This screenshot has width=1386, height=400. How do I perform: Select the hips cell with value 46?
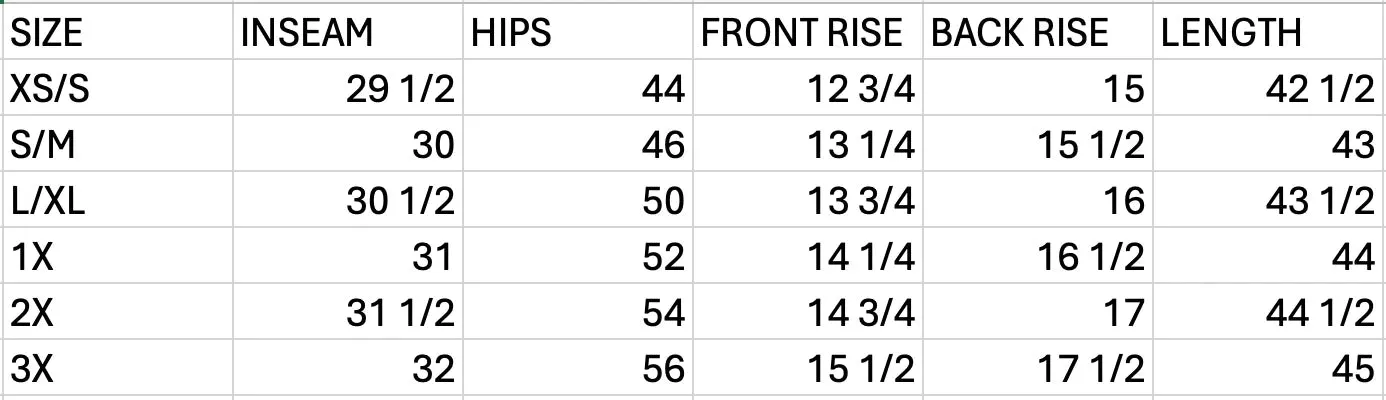(x=579, y=145)
